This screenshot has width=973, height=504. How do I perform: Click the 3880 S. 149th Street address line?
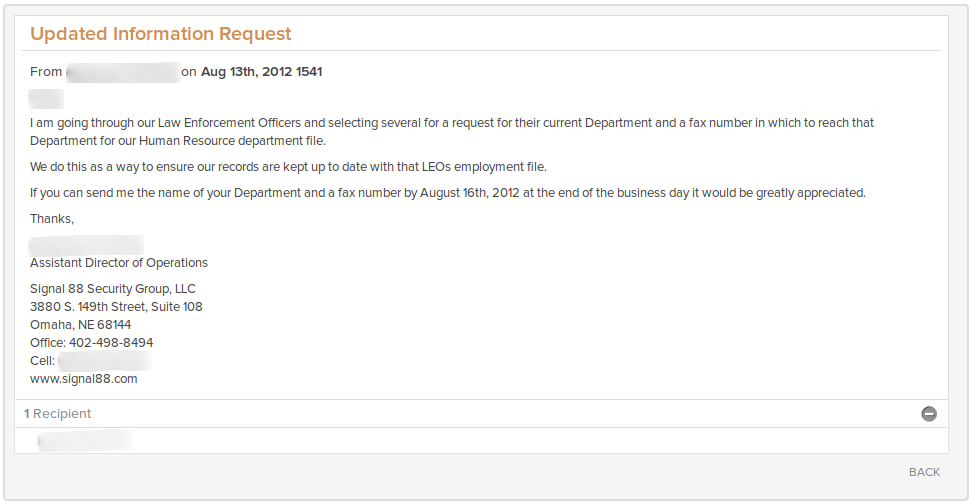point(116,307)
